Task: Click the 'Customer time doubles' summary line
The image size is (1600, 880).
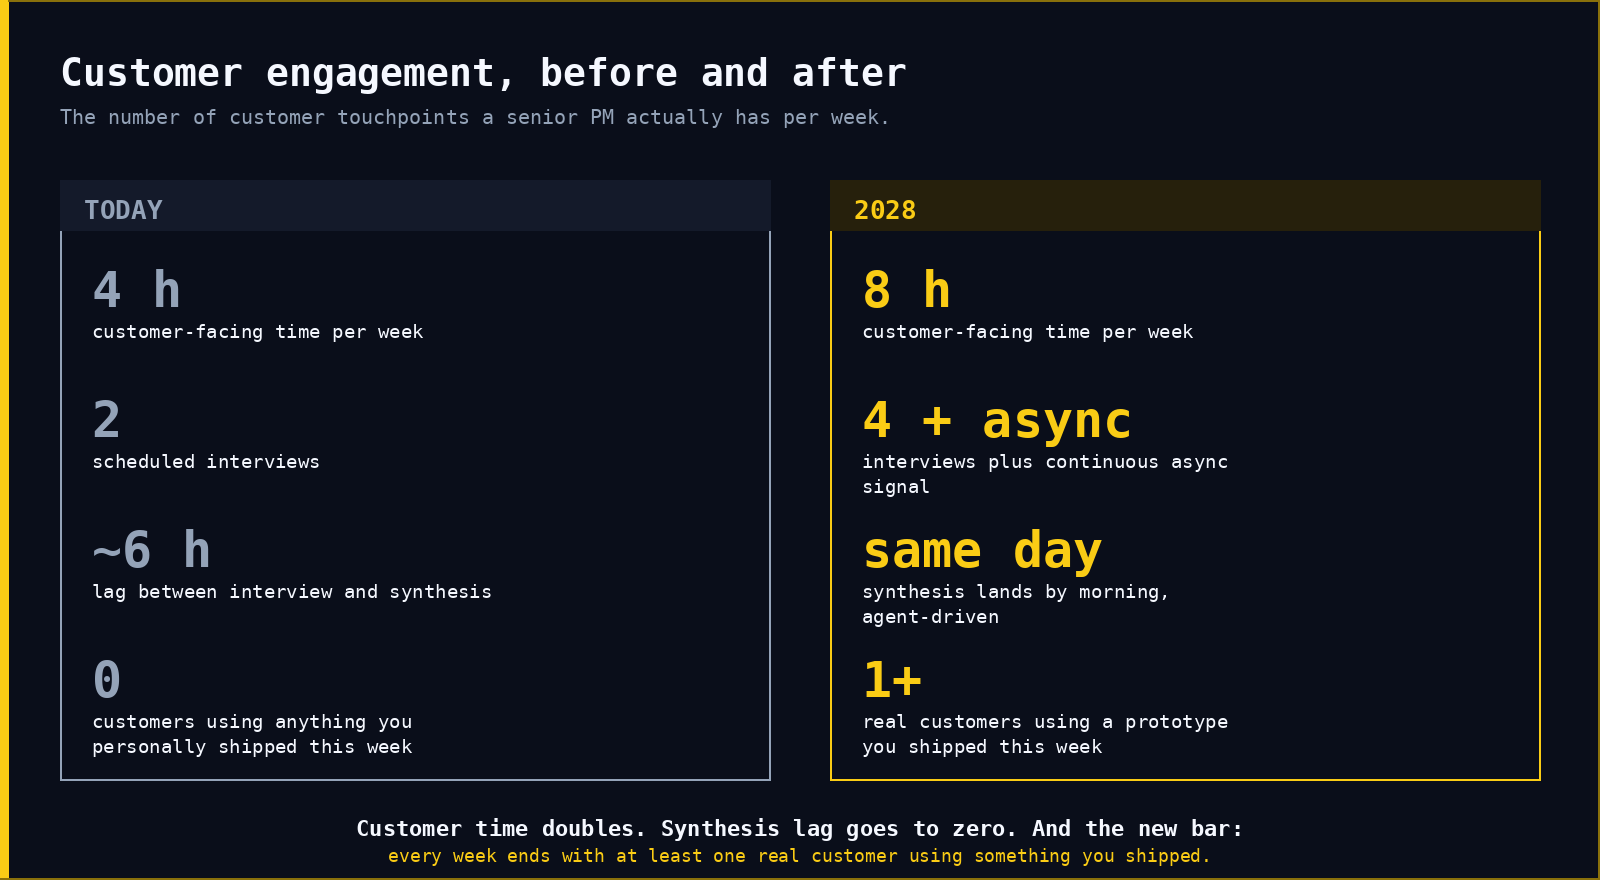Action: [x=800, y=829]
